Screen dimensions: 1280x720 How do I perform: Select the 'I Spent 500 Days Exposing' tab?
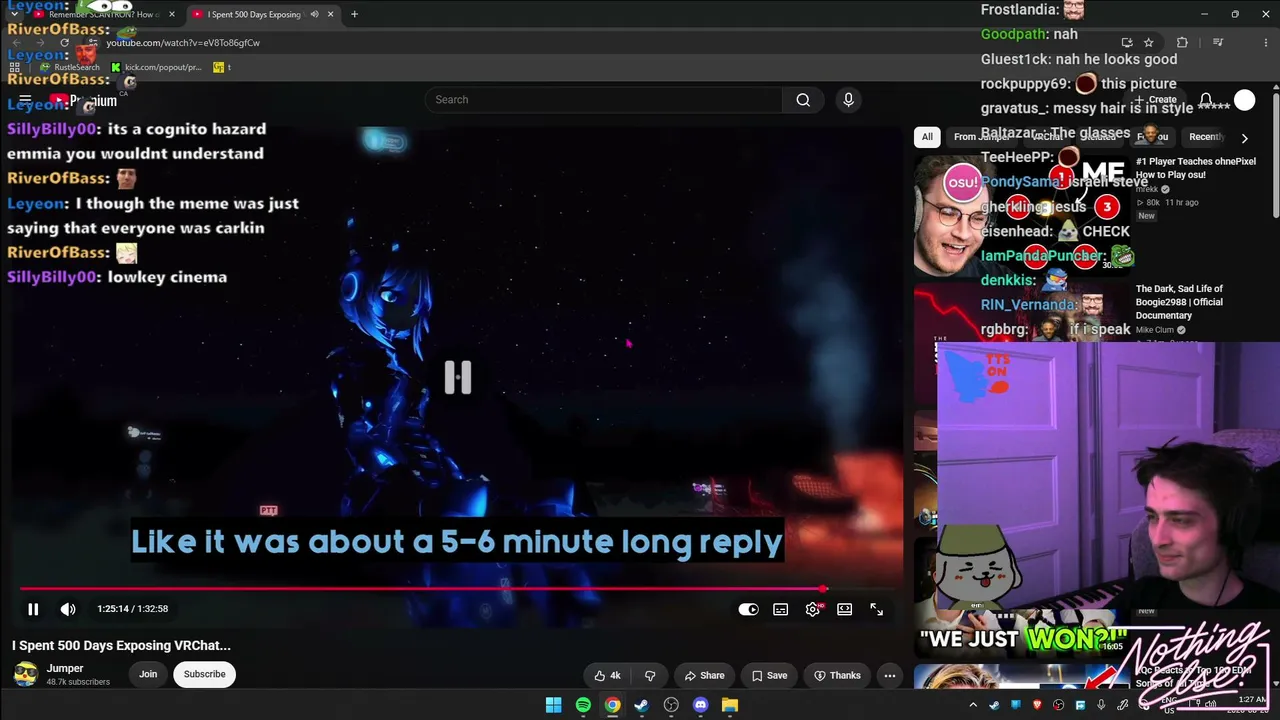[x=254, y=15]
